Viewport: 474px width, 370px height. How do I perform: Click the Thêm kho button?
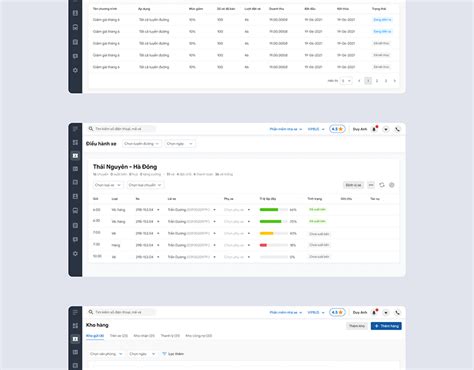357,326
